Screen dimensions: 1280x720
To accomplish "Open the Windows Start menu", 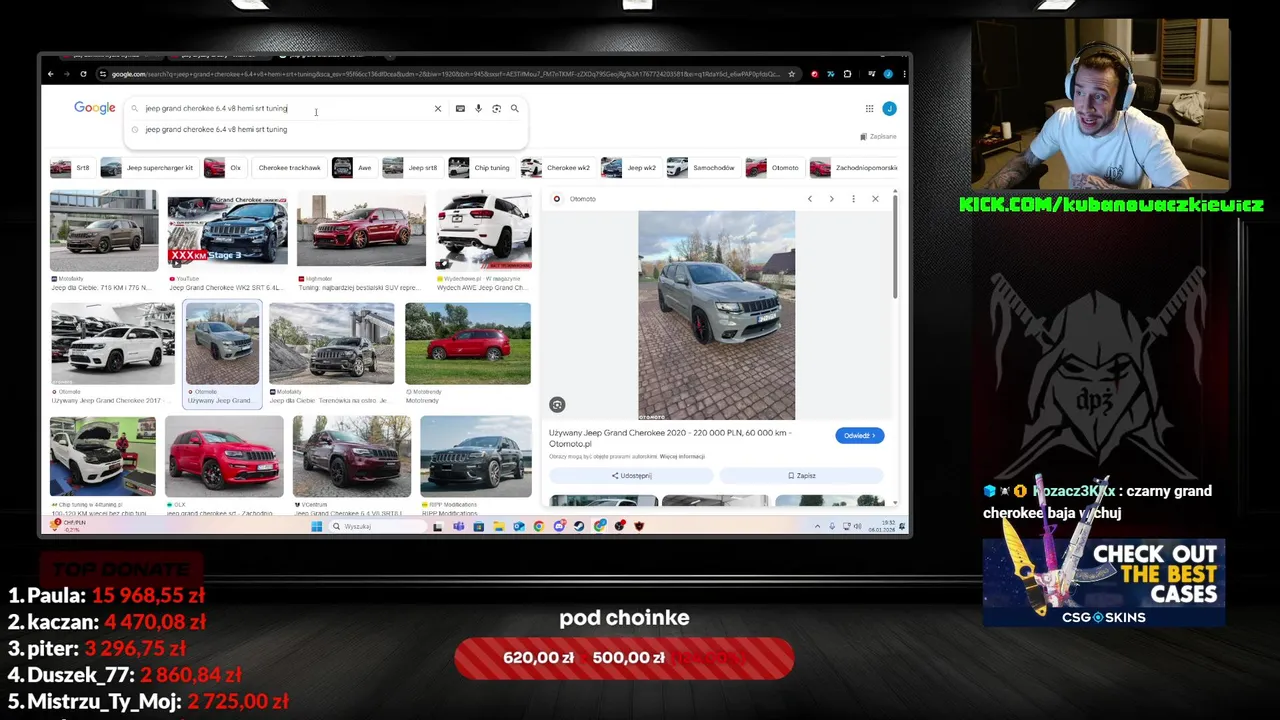I will point(317,526).
